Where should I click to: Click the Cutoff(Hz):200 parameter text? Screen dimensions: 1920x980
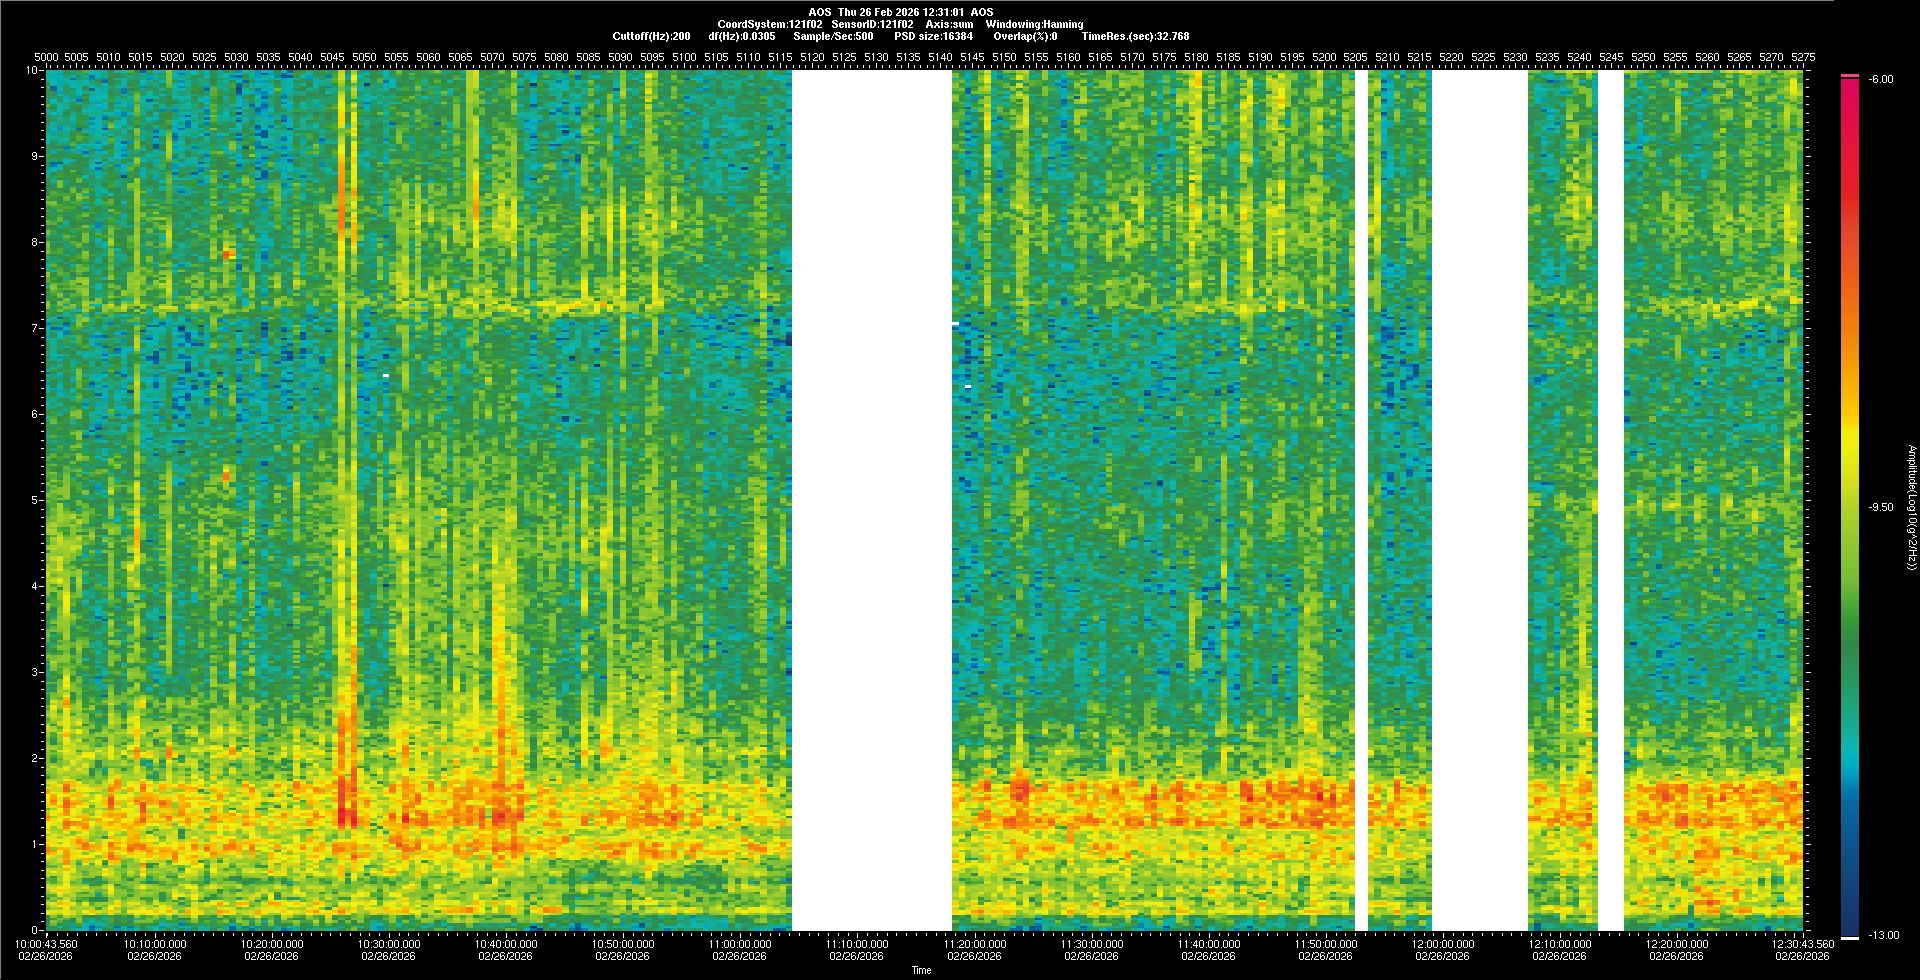tap(651, 36)
